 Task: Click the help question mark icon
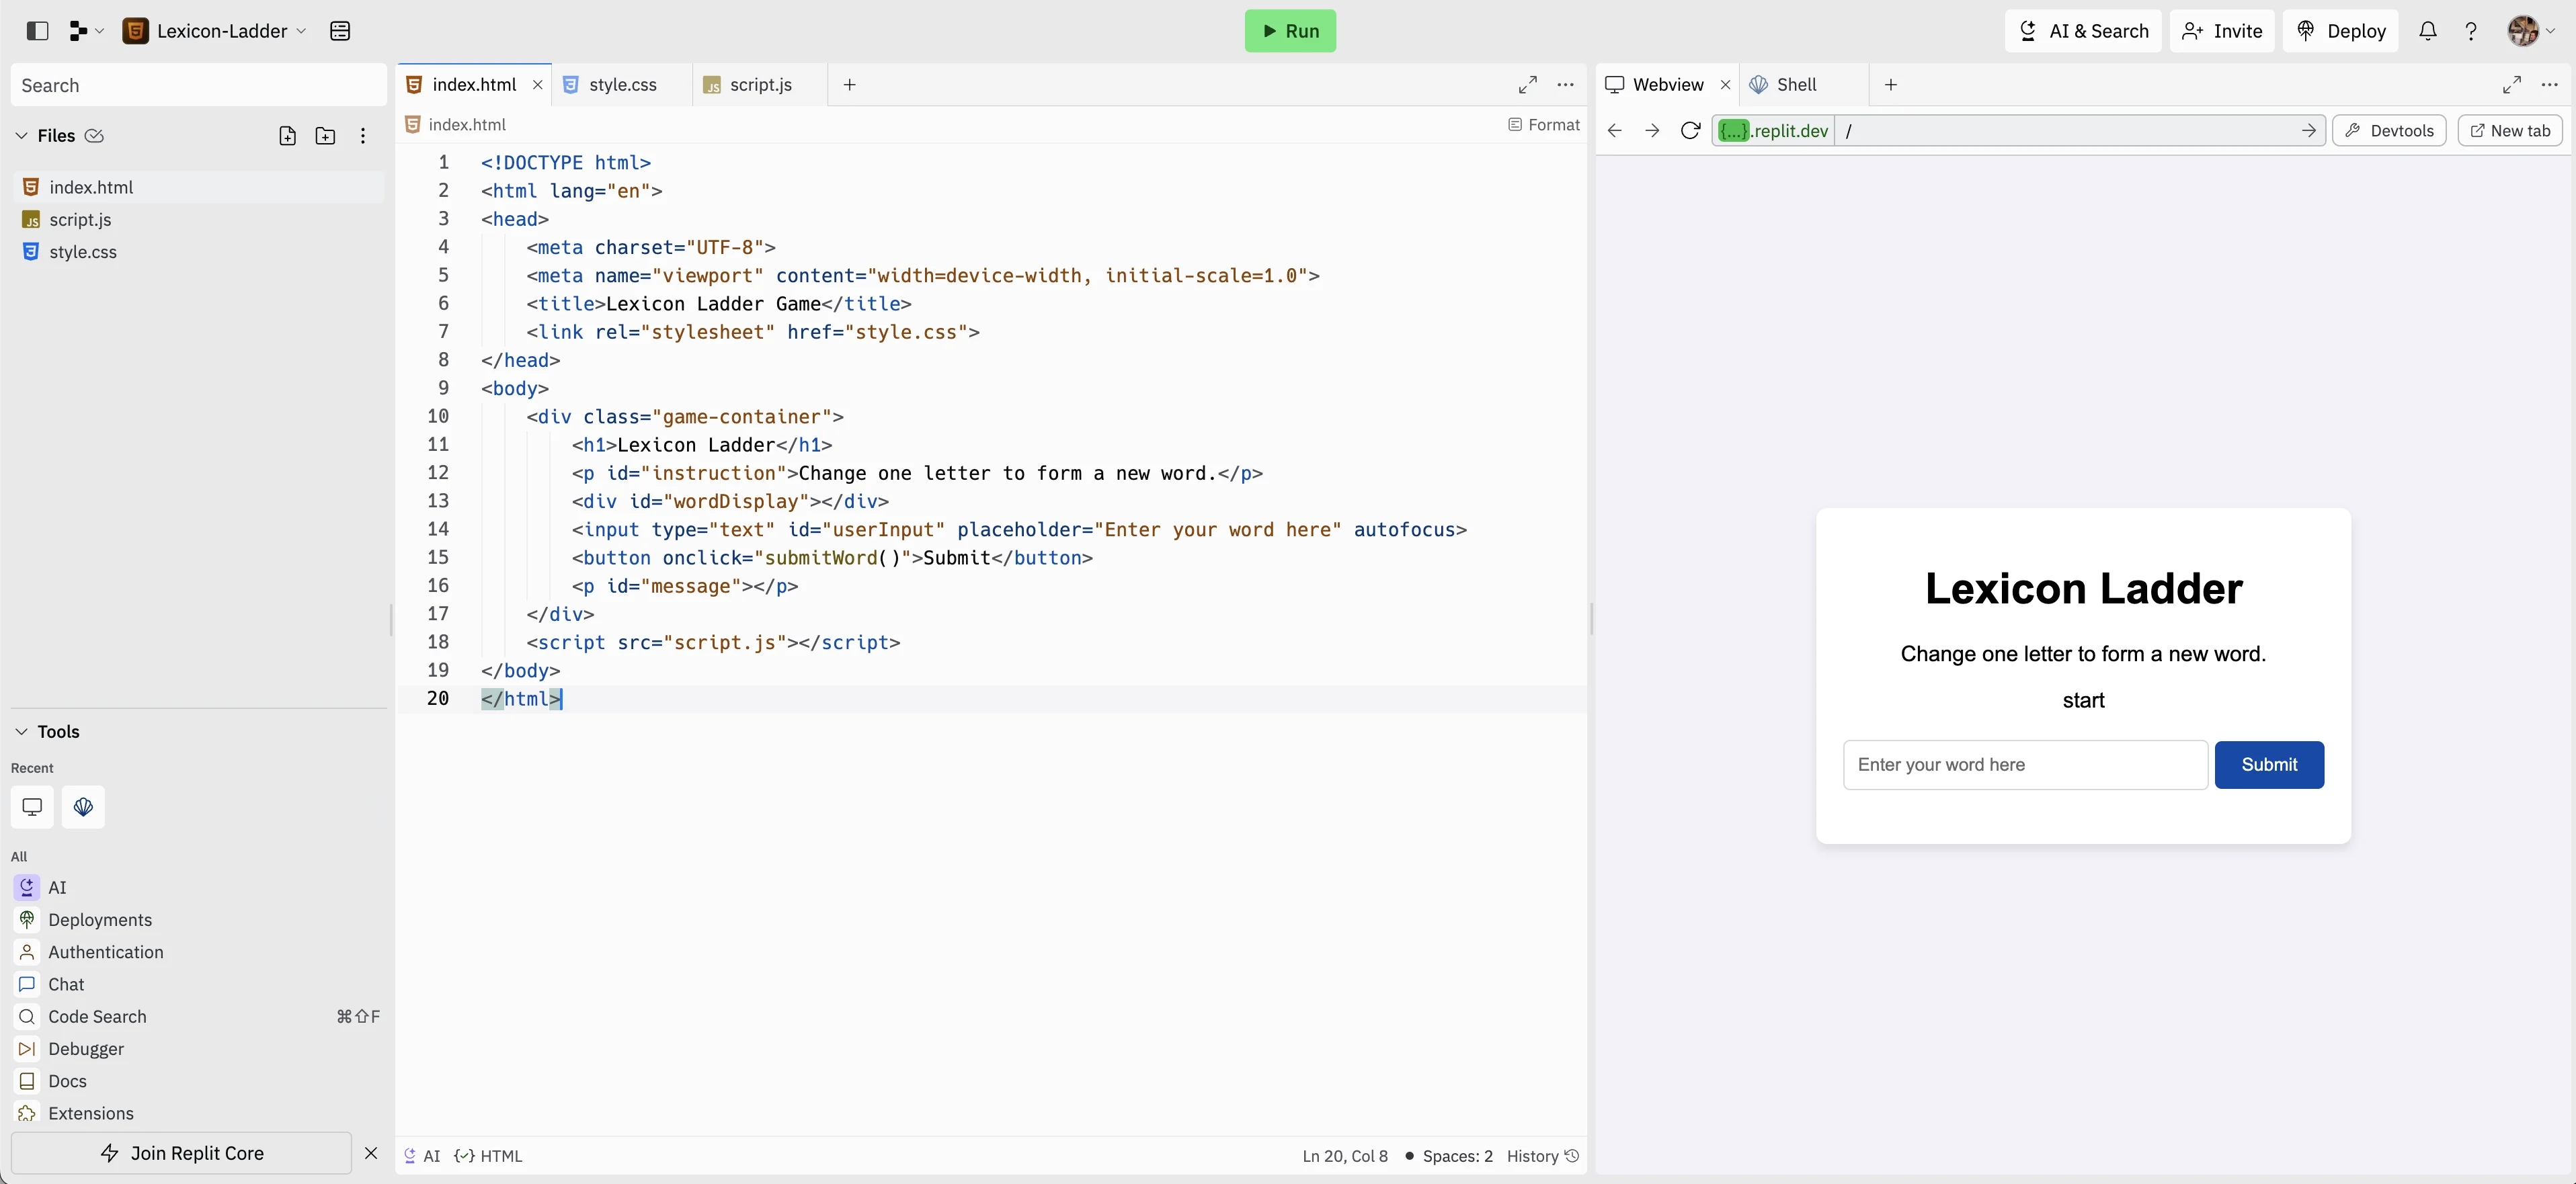coord(2470,31)
